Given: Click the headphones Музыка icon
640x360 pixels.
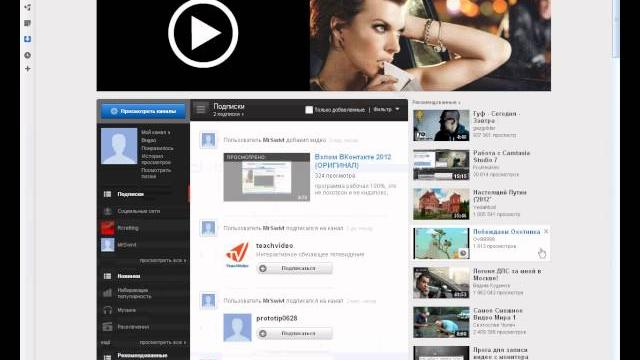Looking at the screenshot, I should click(x=107, y=310).
